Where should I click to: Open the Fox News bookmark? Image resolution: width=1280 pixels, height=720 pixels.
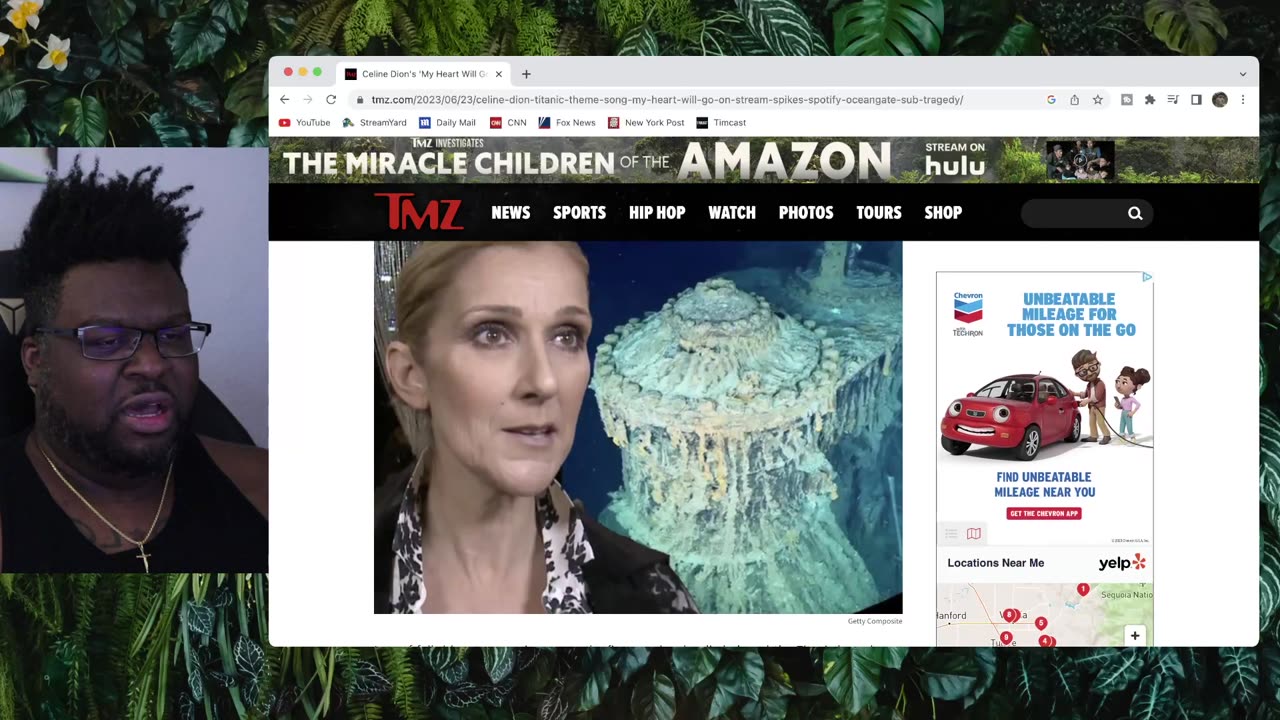pyautogui.click(x=567, y=123)
